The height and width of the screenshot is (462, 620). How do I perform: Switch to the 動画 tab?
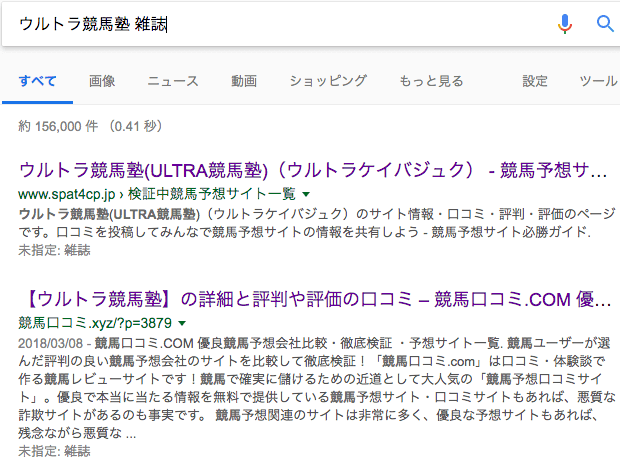coord(244,81)
